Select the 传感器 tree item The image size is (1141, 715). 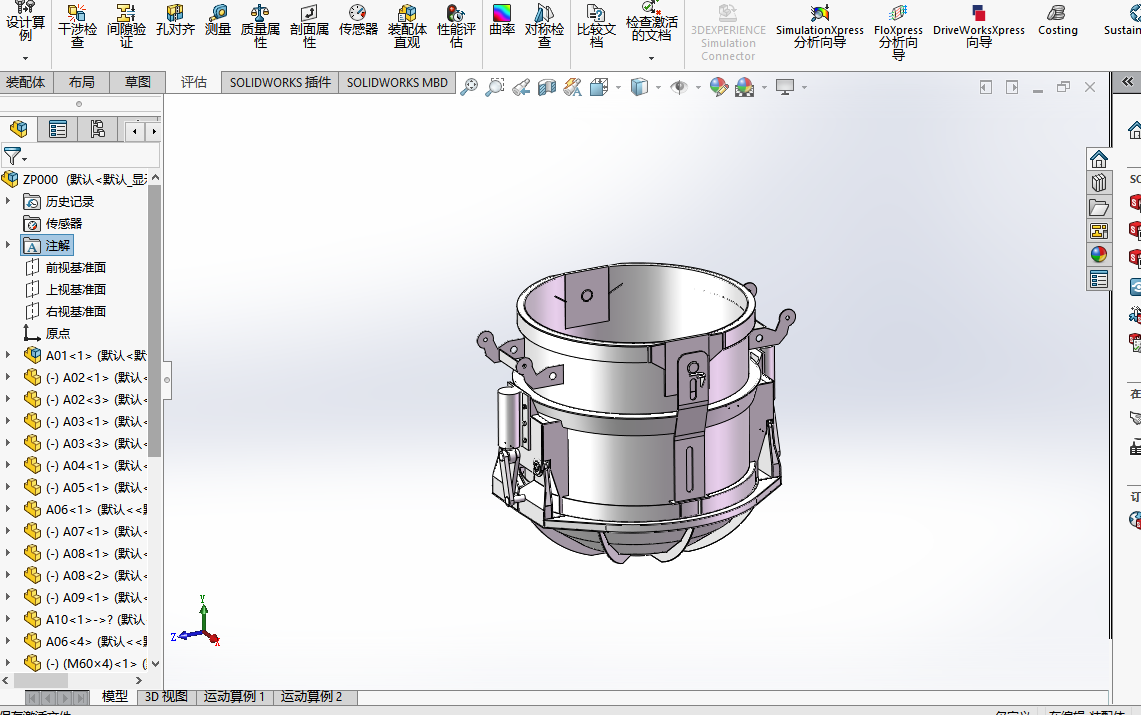(64, 223)
